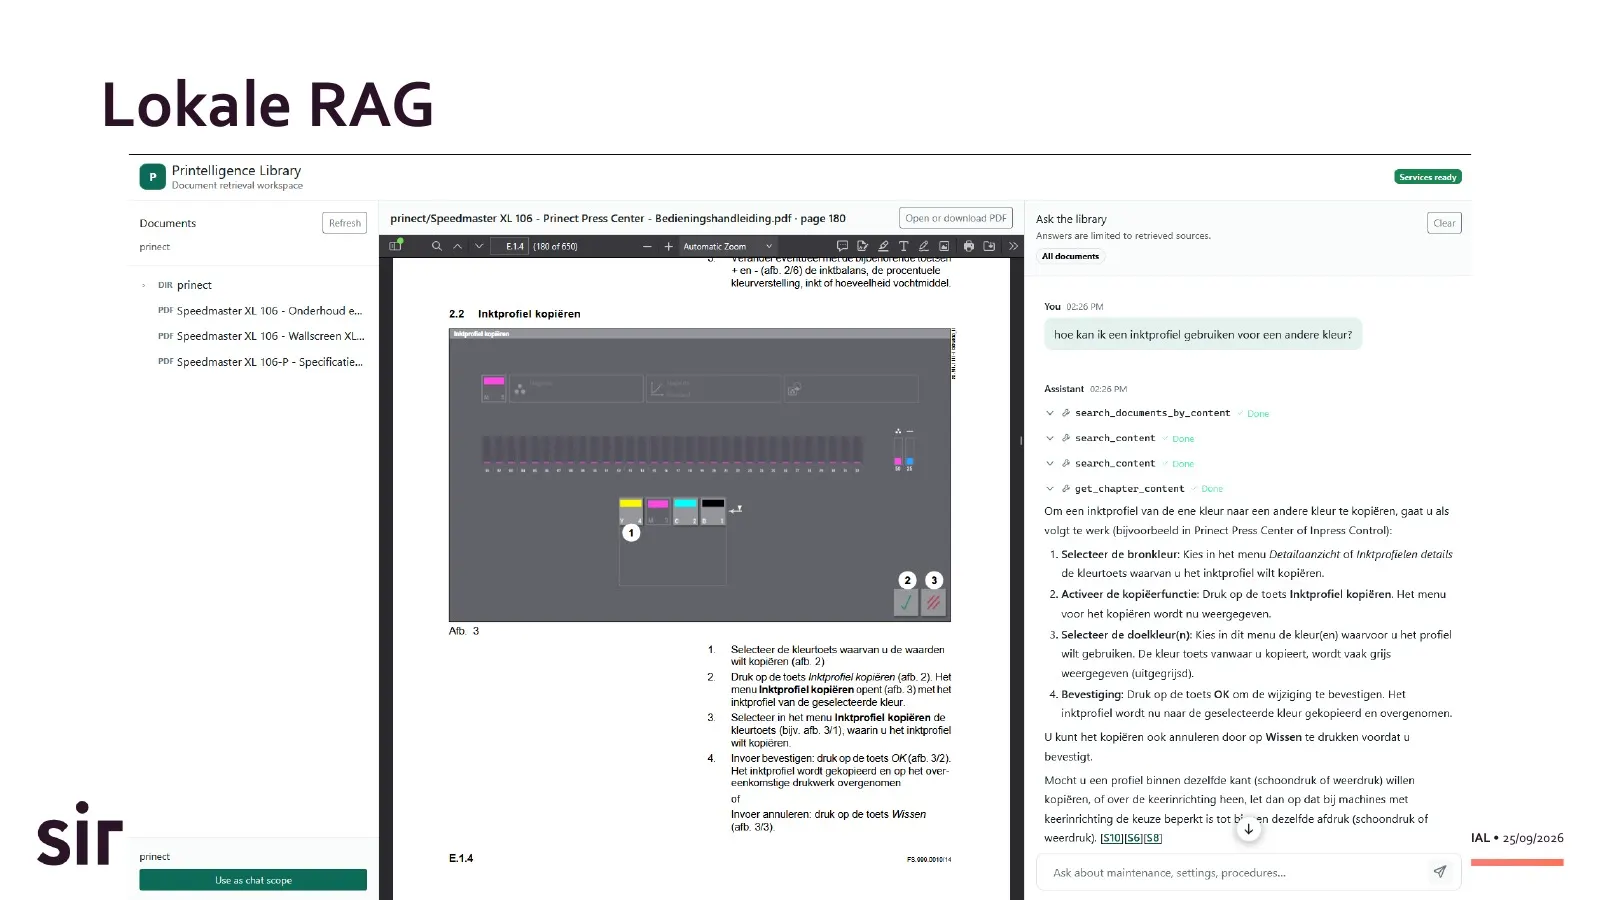The height and width of the screenshot is (900, 1600).
Task: Clear the chat conversation
Action: pos(1444,223)
